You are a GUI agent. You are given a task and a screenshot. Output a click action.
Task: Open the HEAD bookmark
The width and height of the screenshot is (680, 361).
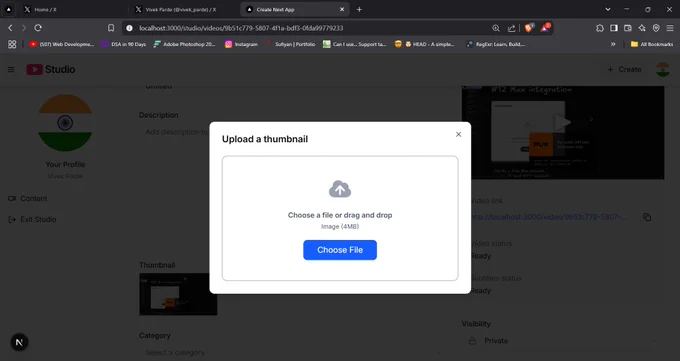[x=424, y=44]
